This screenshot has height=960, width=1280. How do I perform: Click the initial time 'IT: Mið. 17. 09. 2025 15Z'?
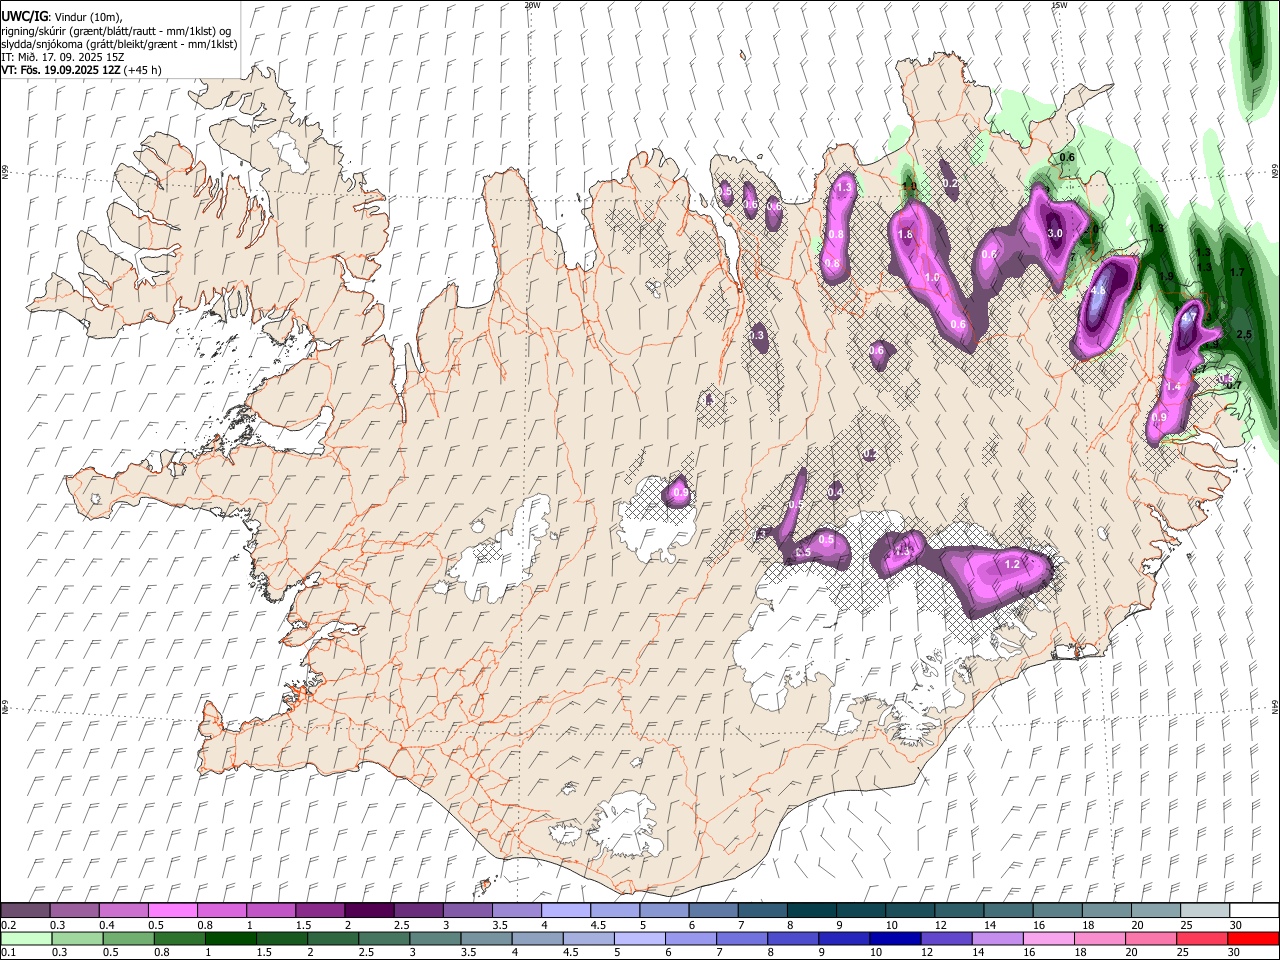point(63,57)
